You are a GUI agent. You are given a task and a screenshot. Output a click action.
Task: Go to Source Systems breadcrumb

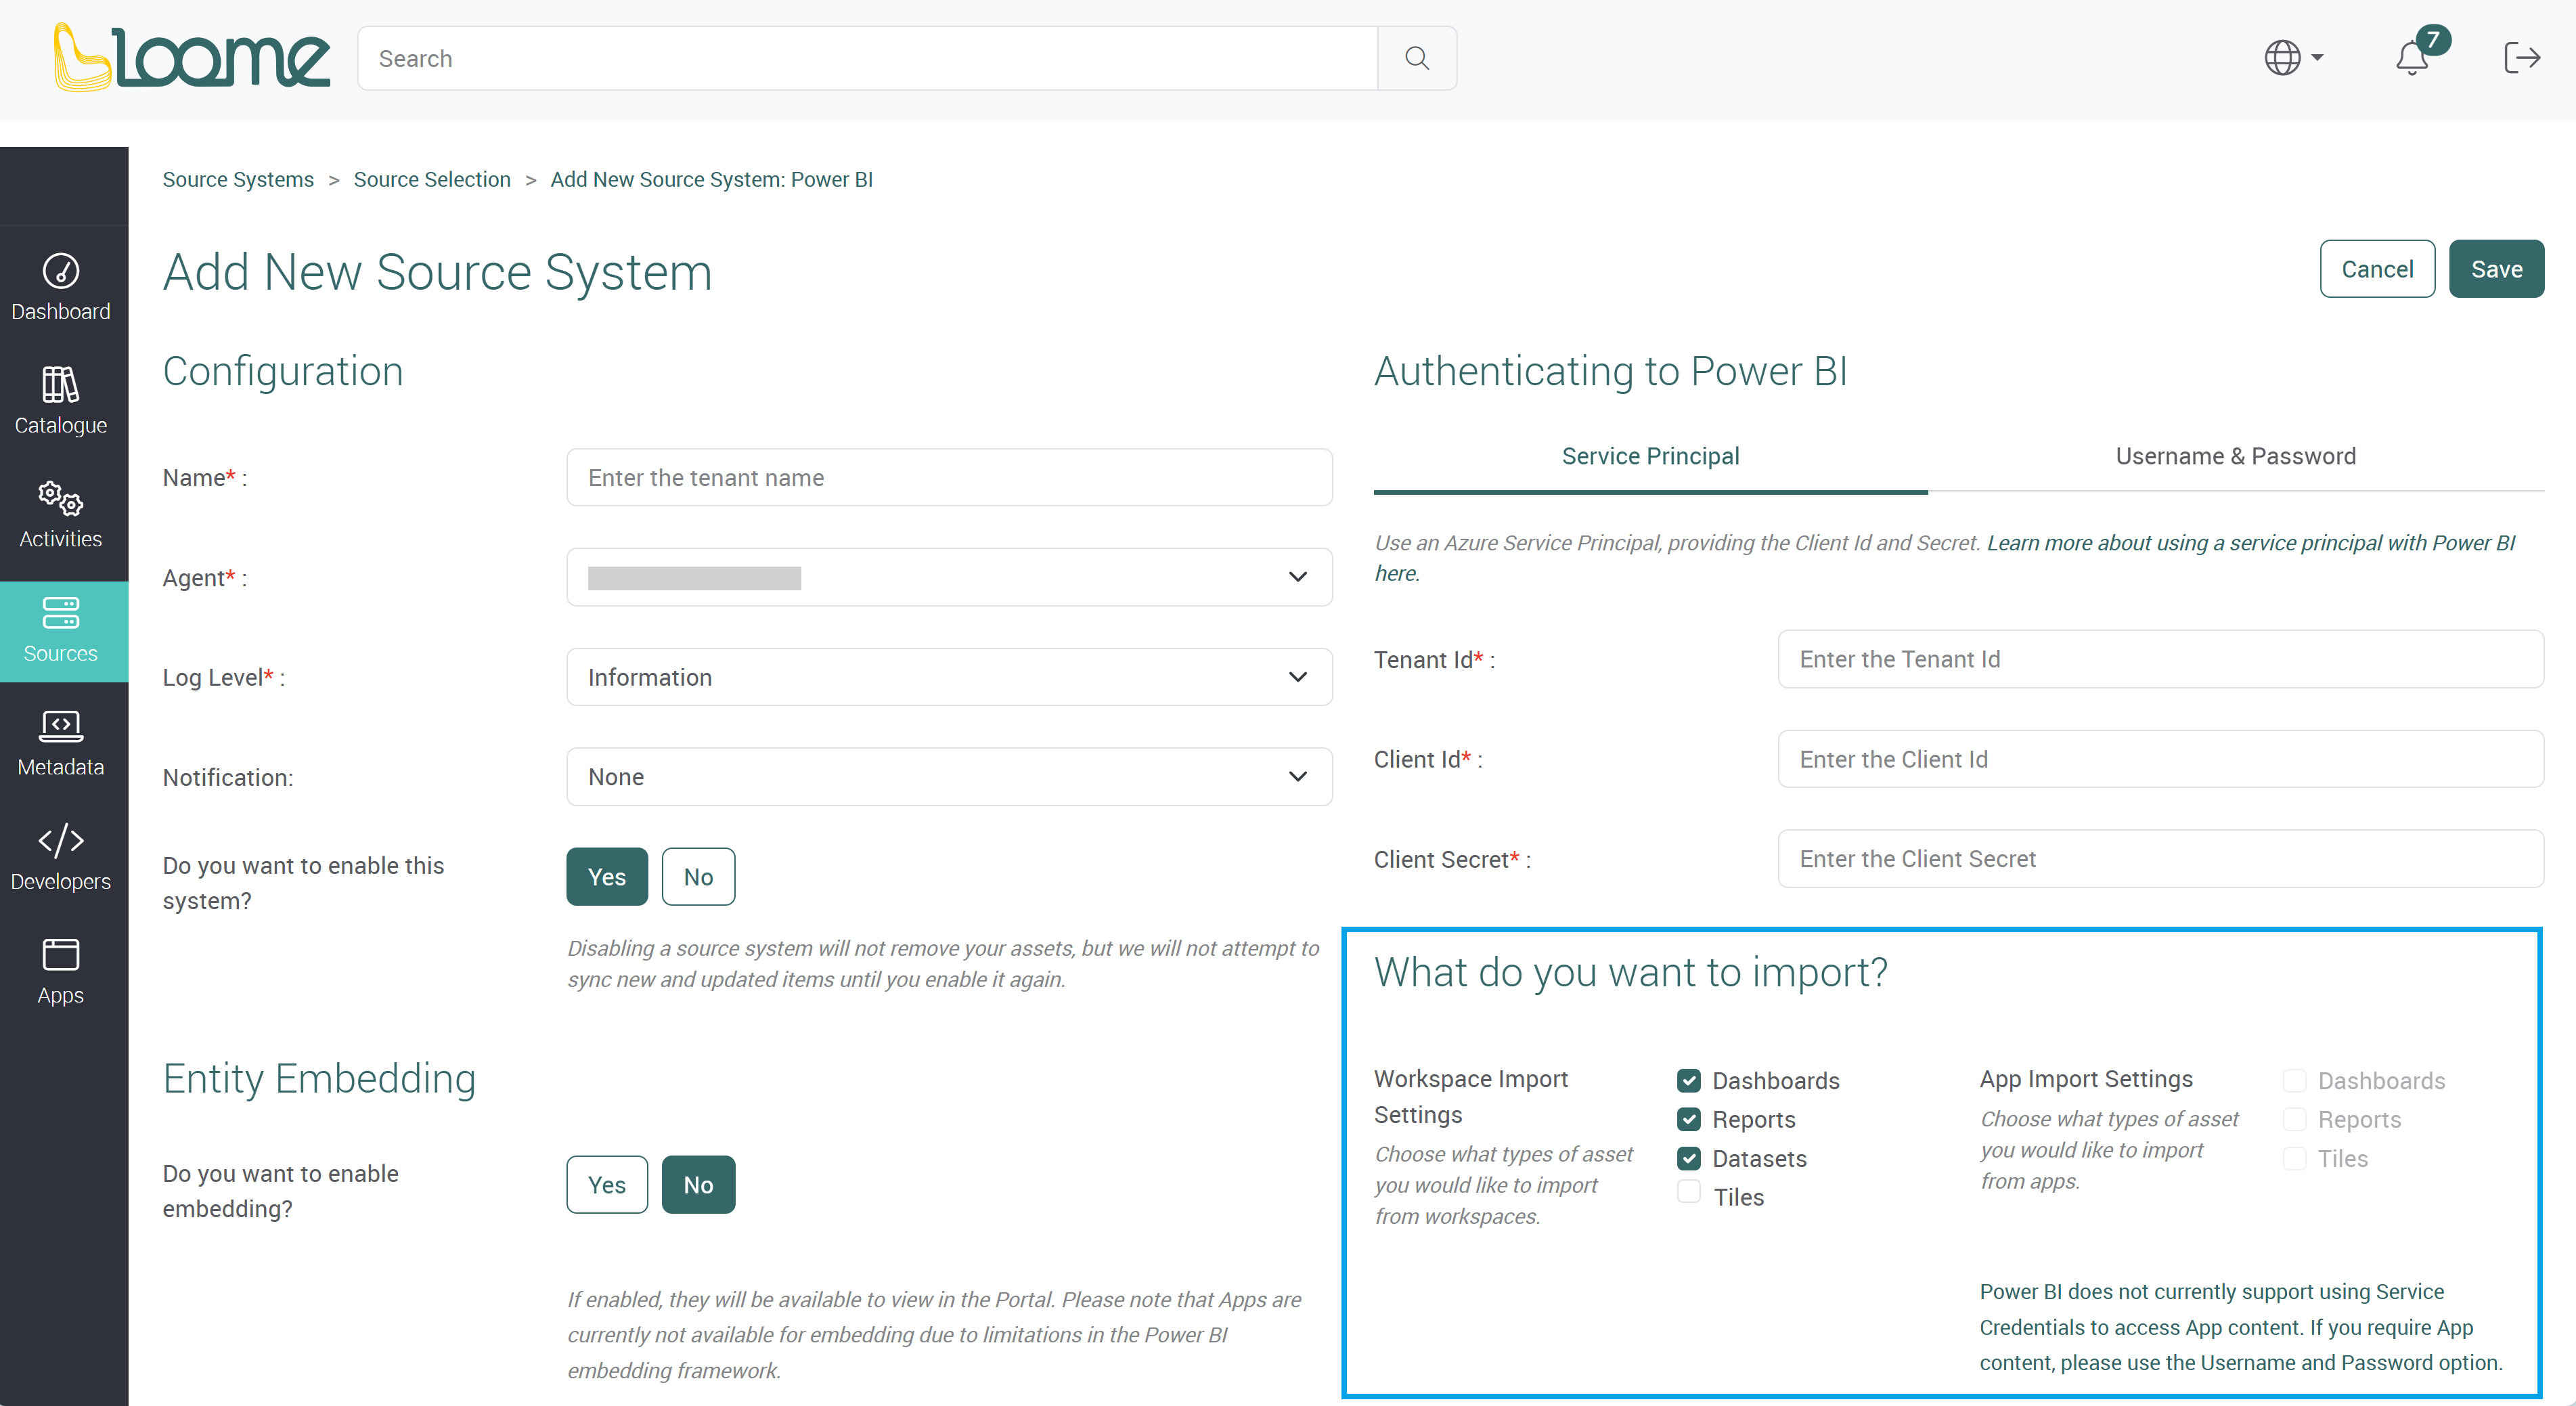(x=238, y=180)
